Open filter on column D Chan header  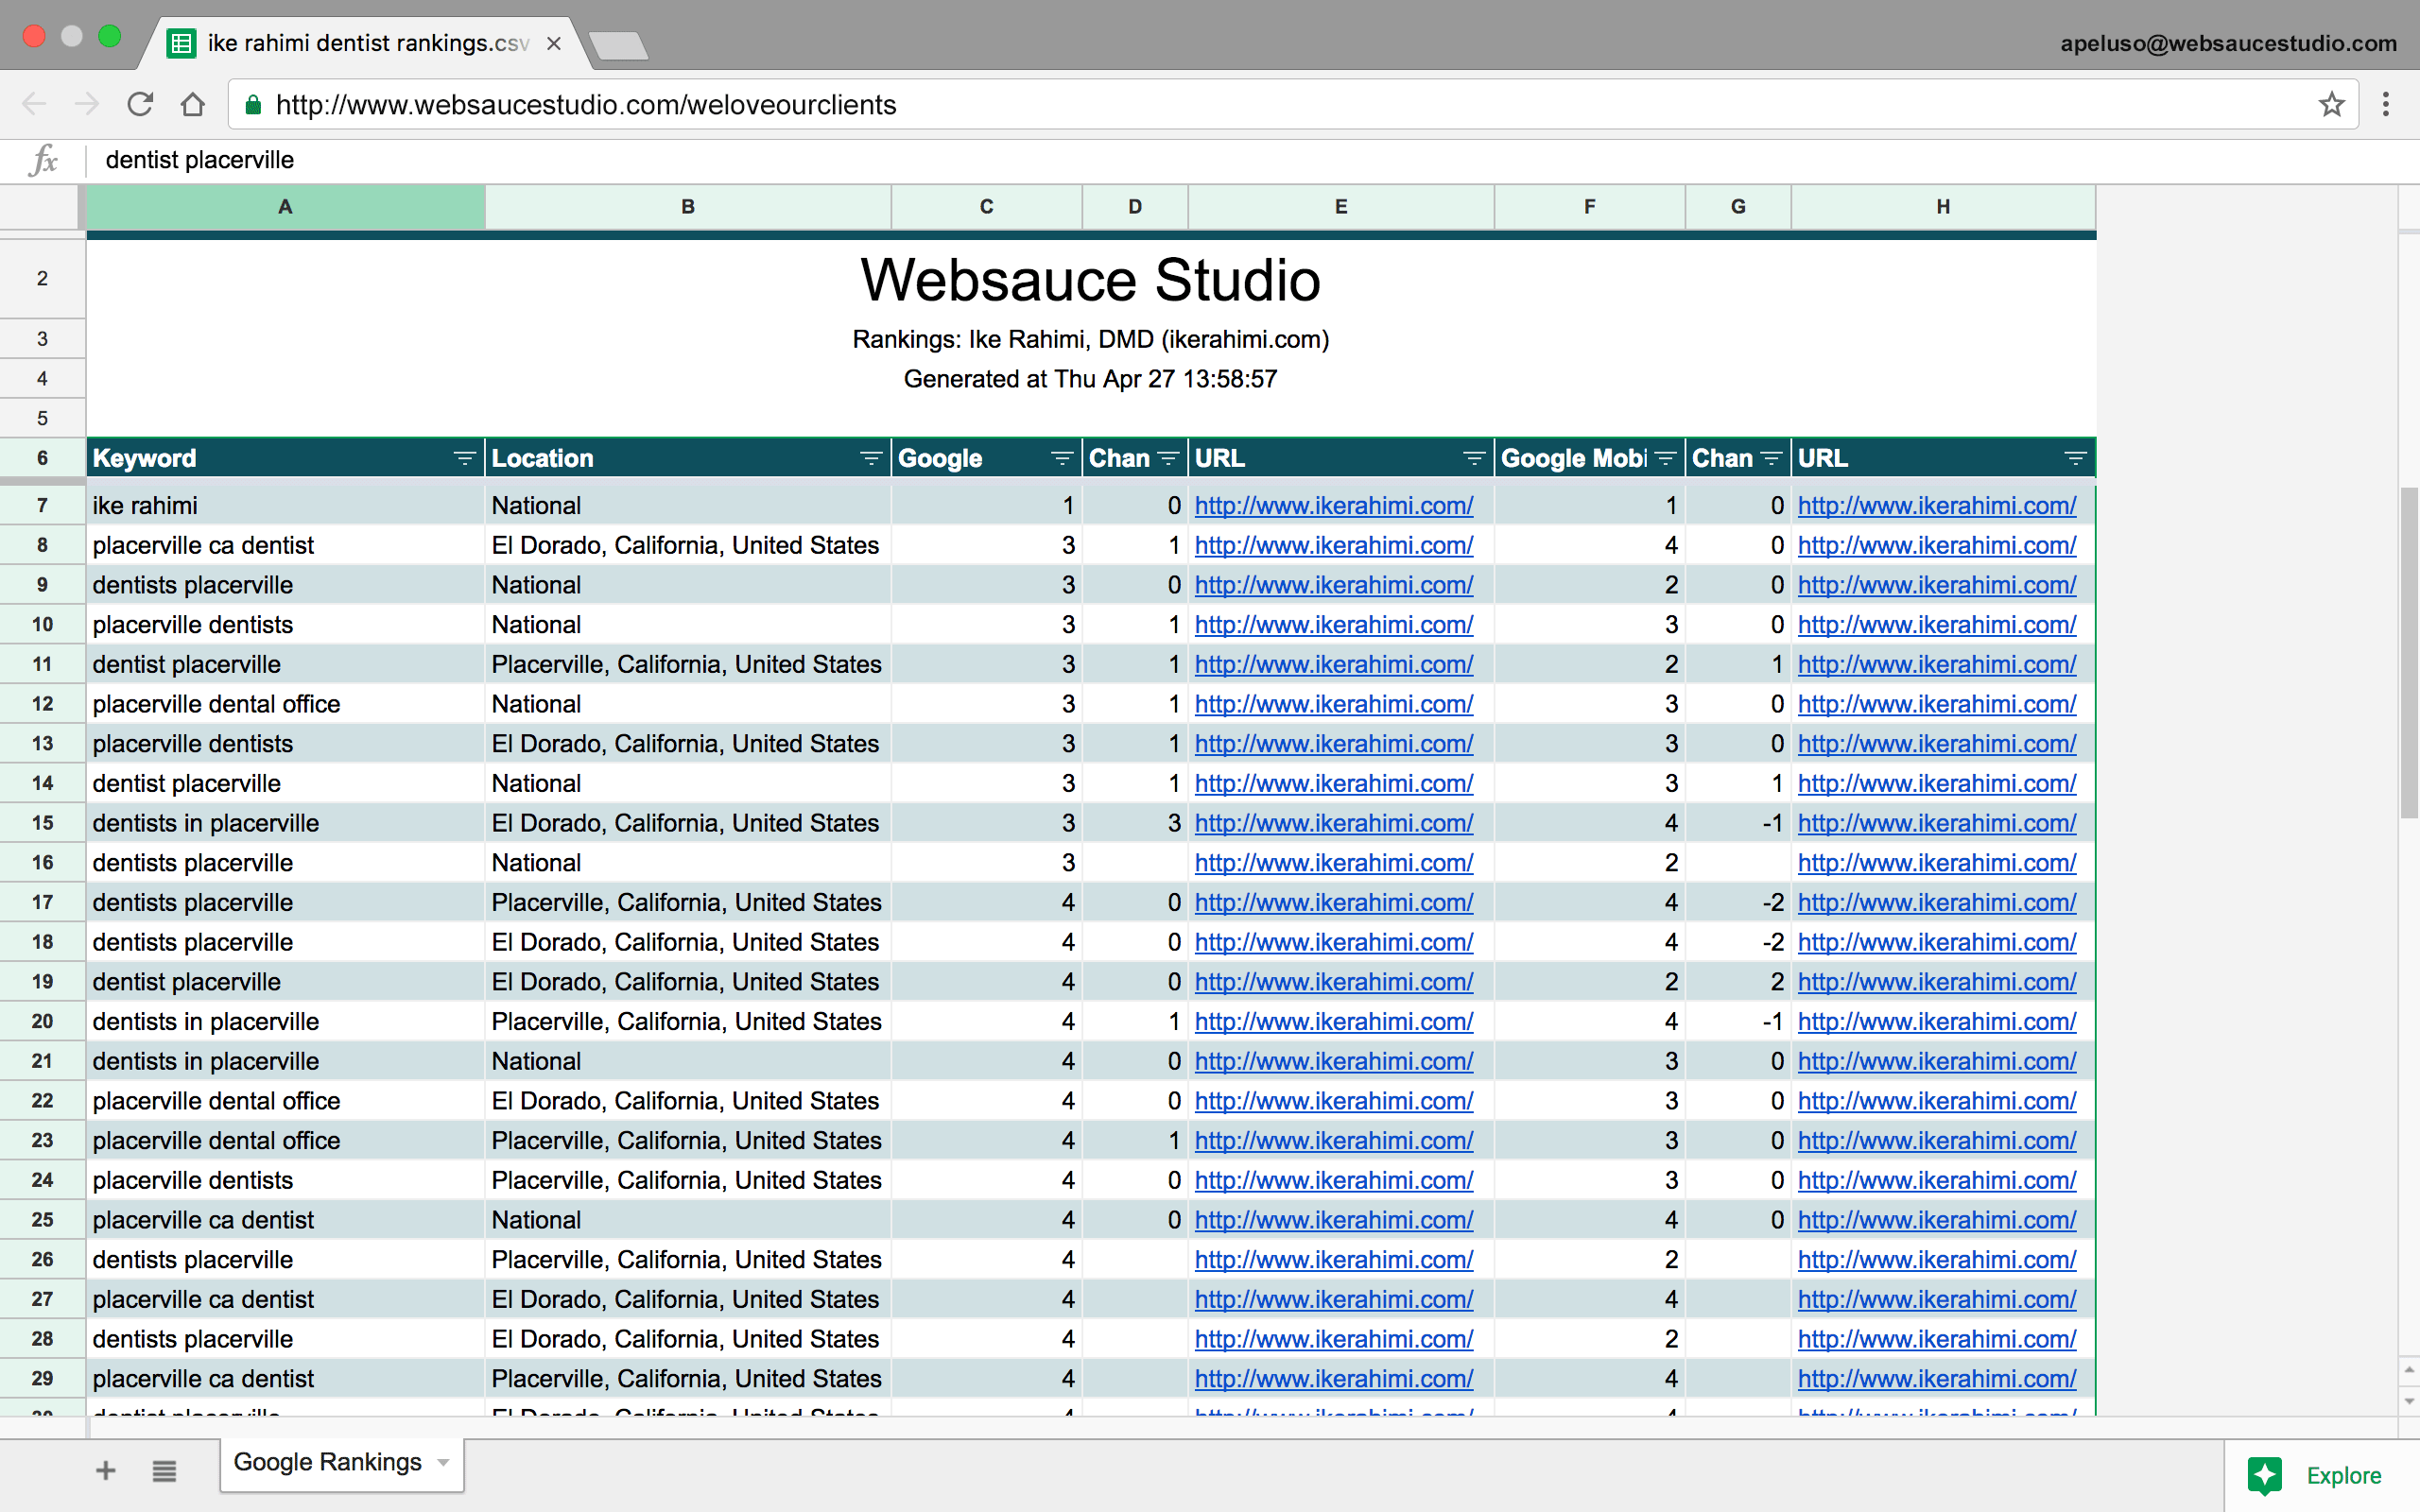click(1168, 458)
